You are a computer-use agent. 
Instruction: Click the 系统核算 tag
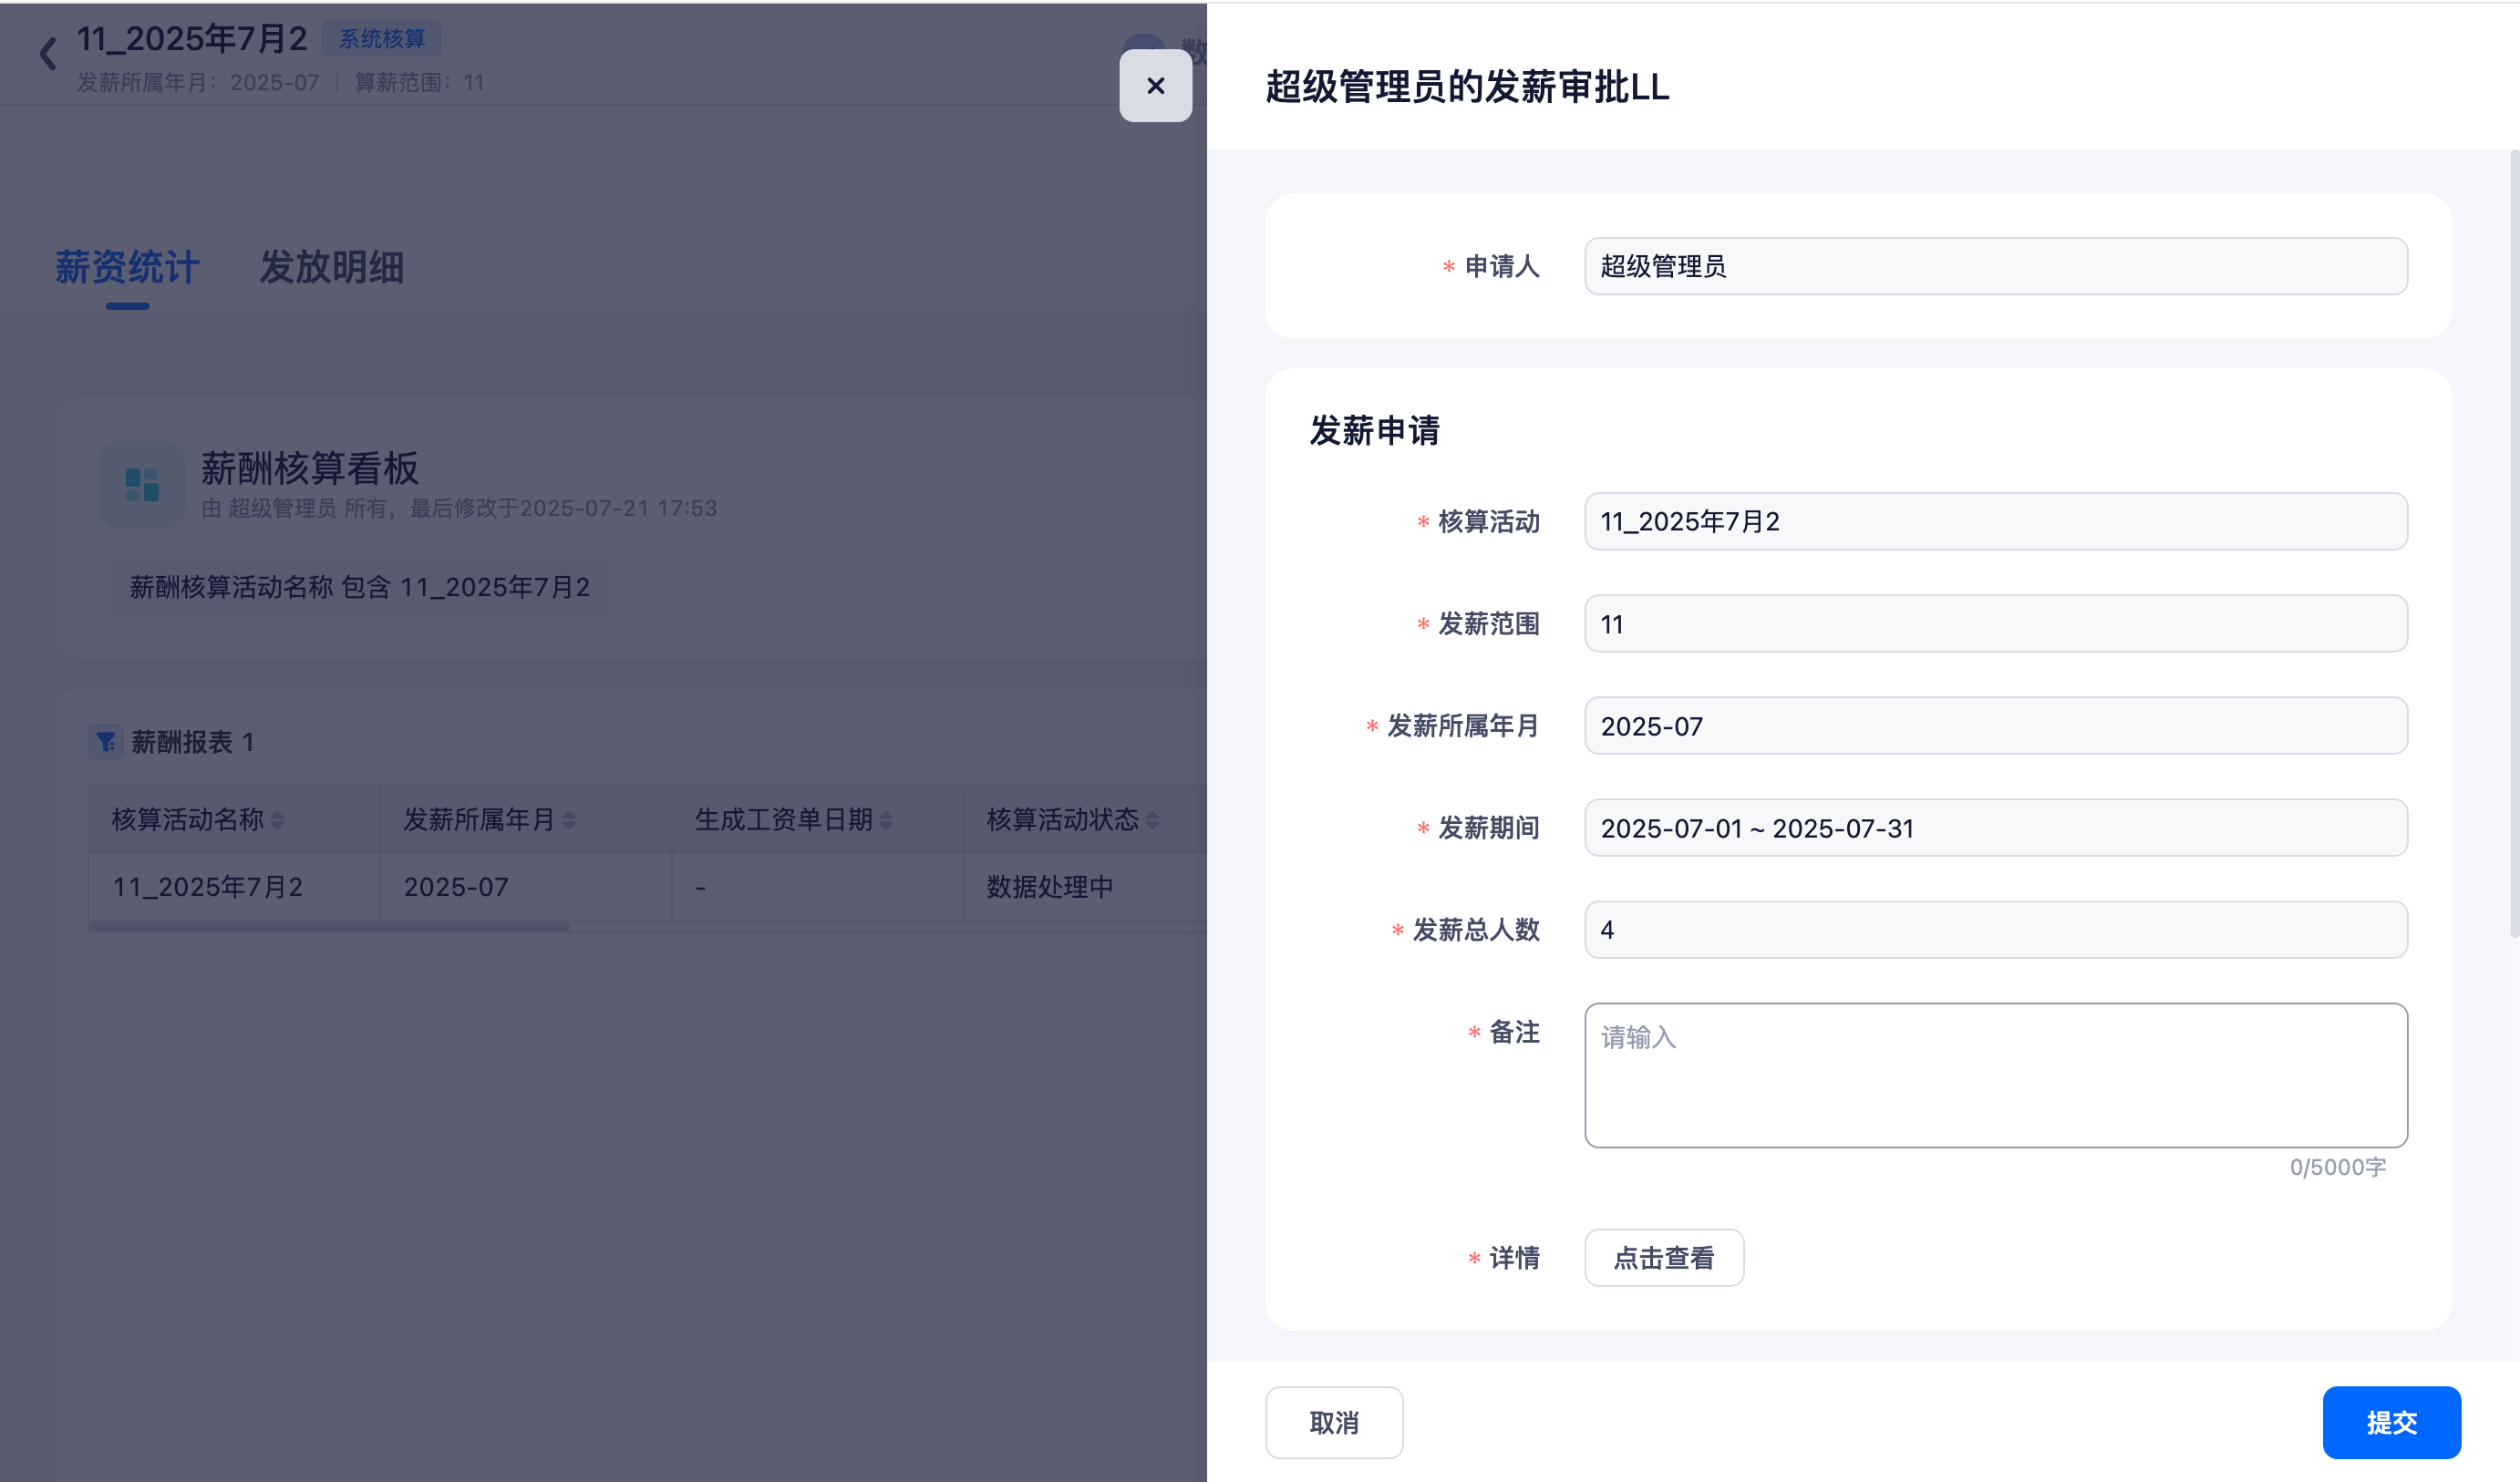click(382, 39)
